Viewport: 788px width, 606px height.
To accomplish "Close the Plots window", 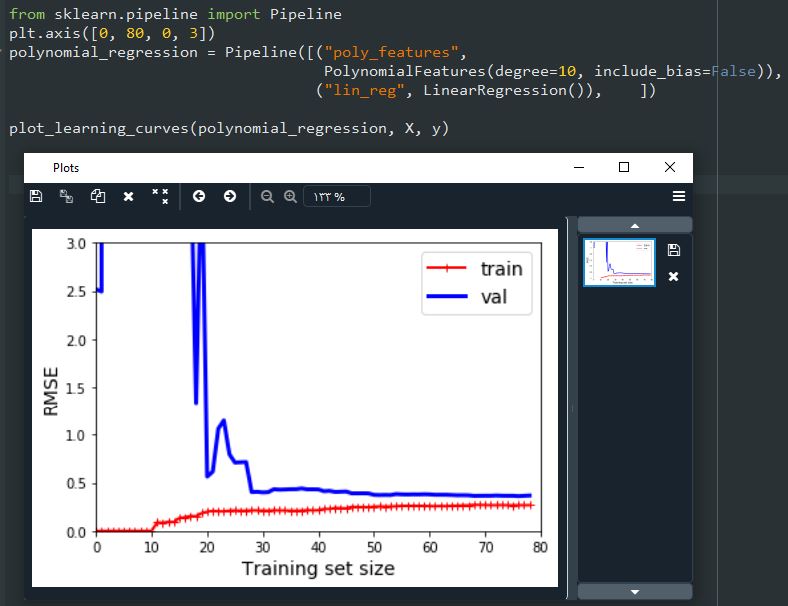I will click(670, 167).
